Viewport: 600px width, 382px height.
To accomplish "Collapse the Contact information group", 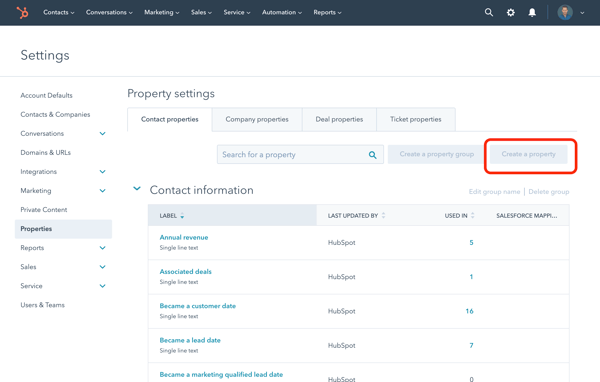I will pos(137,189).
